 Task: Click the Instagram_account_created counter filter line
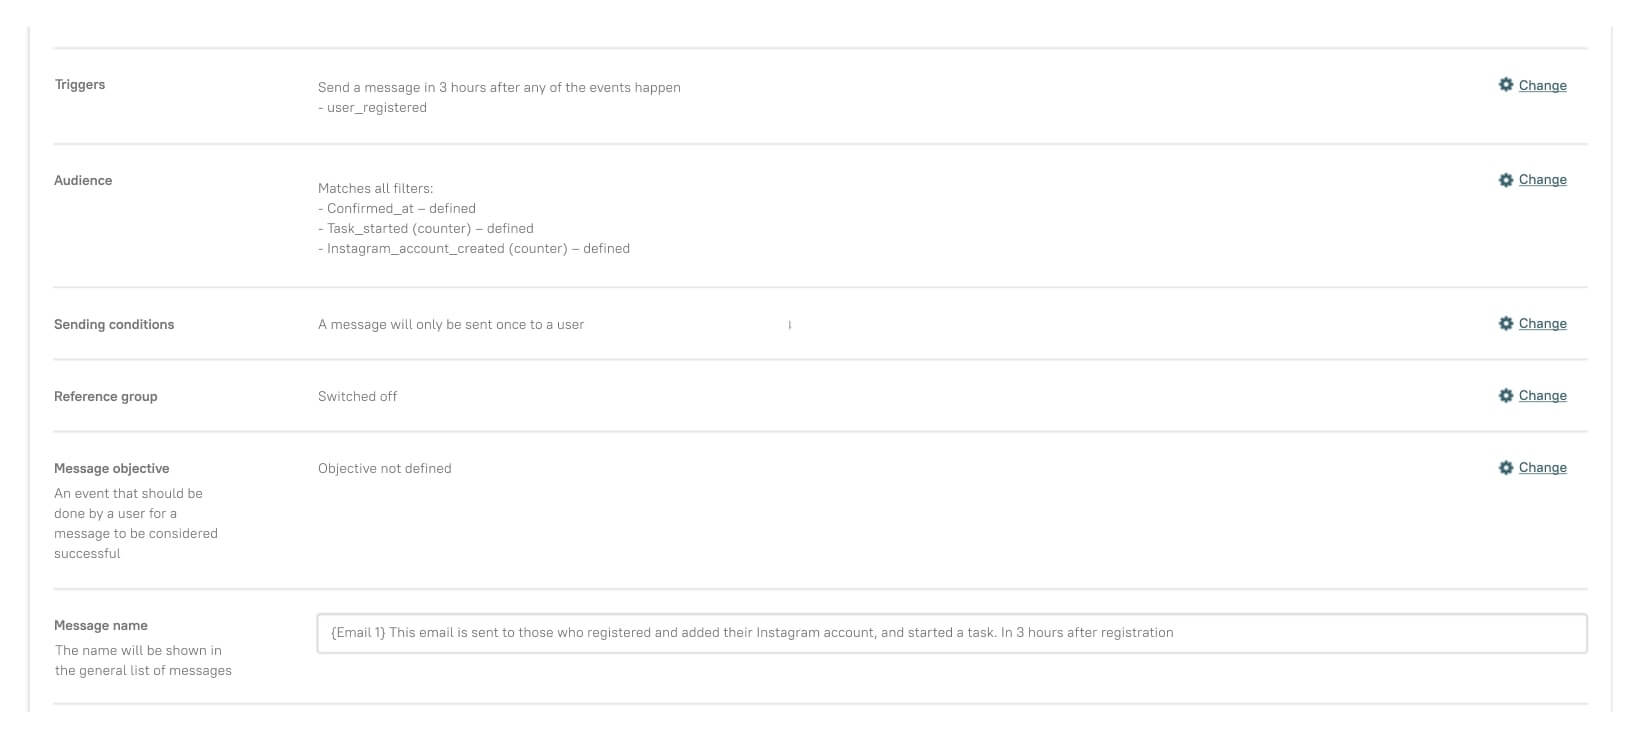point(474,249)
